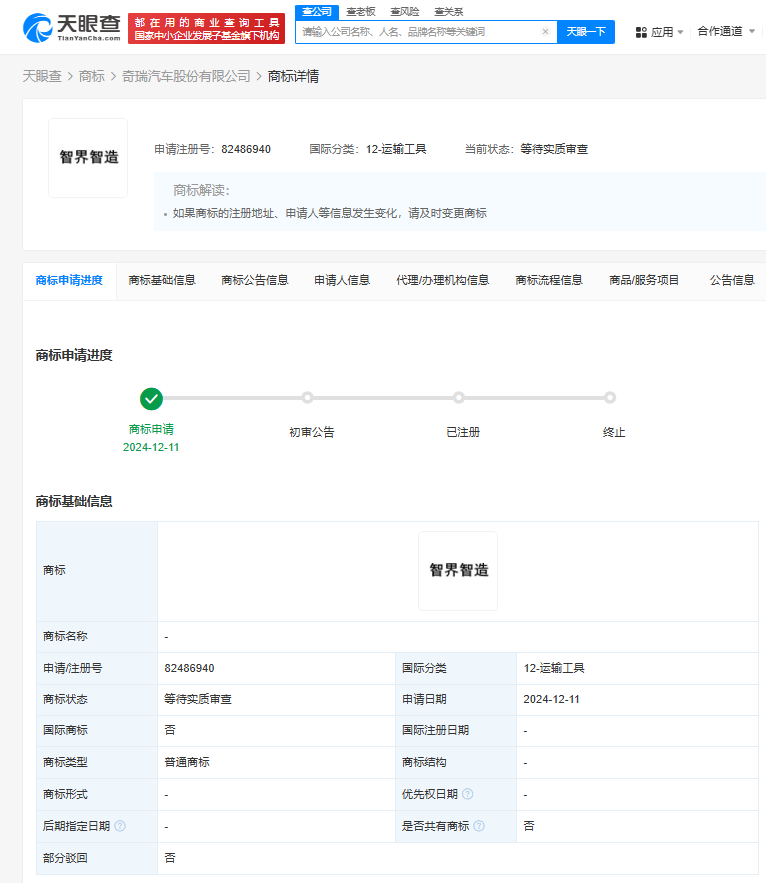Viewport: 766px width, 883px height.
Task: Click the 已注册 progress step circle
Action: coord(459,398)
